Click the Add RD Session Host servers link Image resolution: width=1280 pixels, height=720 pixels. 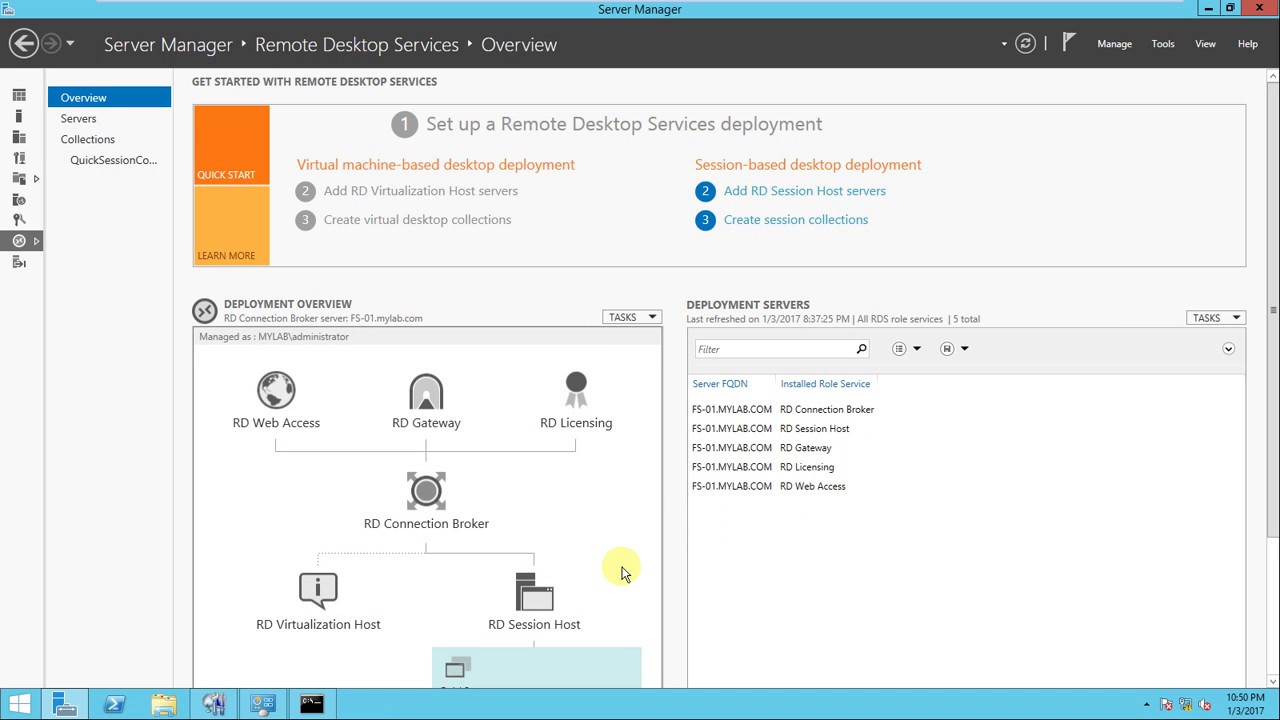coord(805,191)
